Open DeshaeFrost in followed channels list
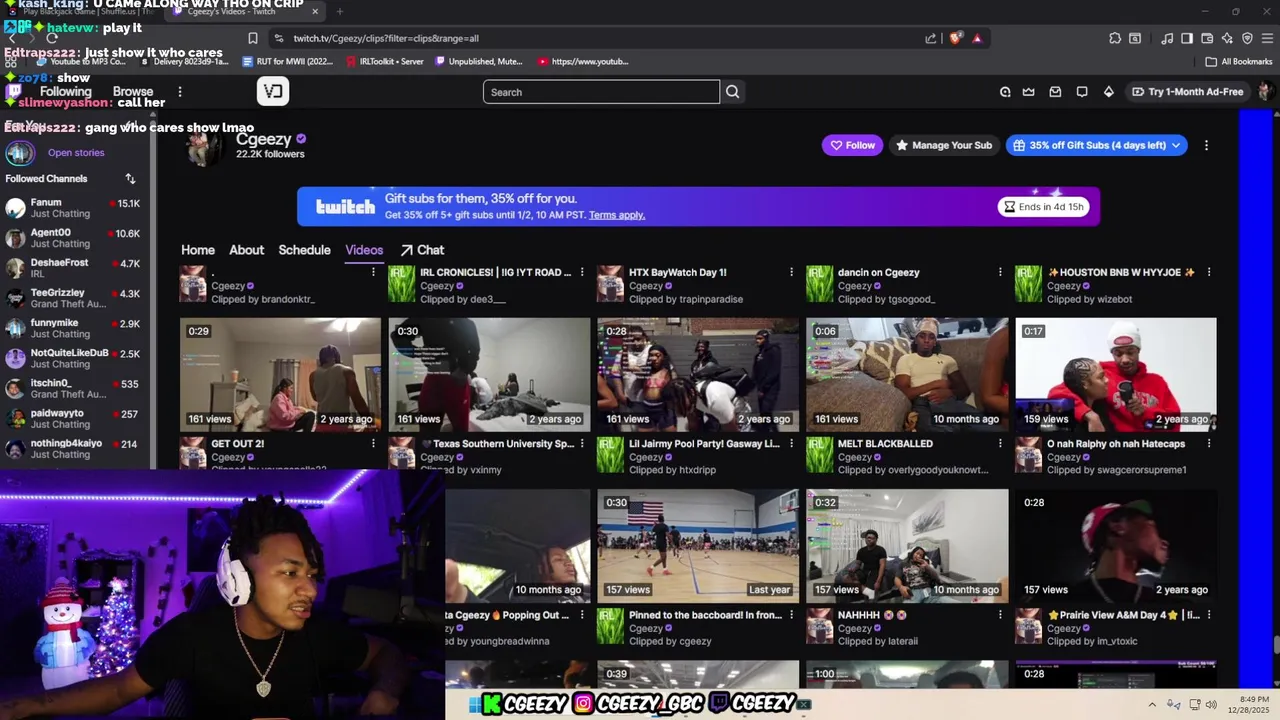The height and width of the screenshot is (720, 1280). [72, 268]
